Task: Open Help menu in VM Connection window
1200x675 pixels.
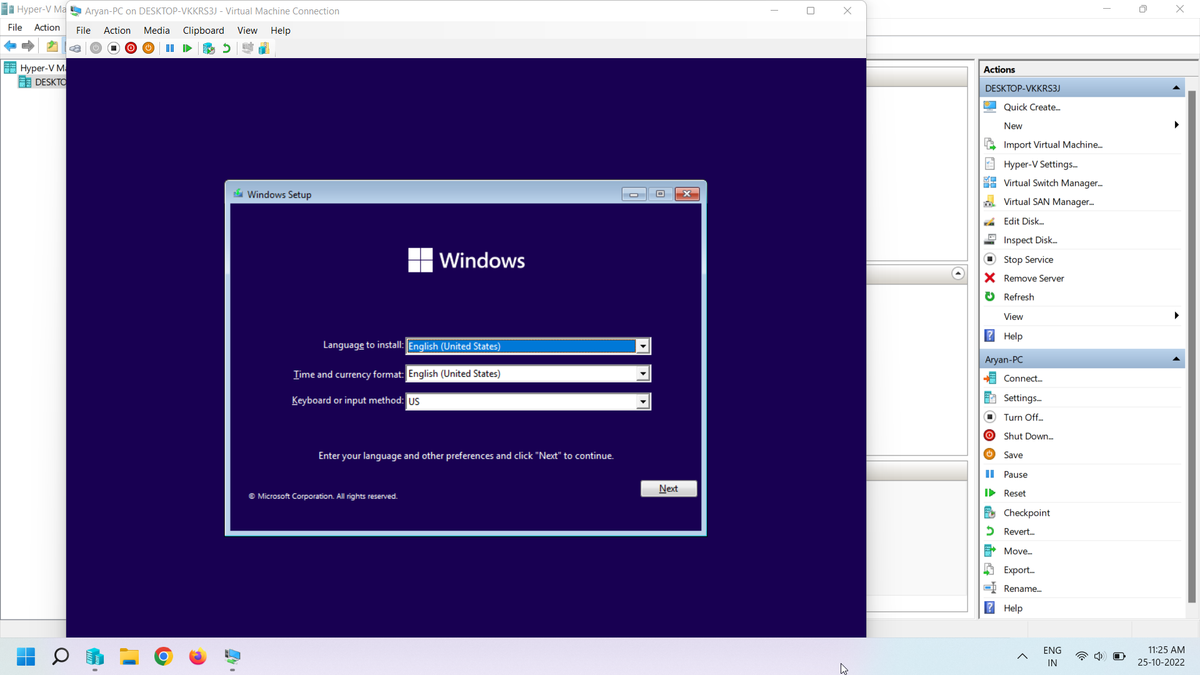Action: pos(280,30)
